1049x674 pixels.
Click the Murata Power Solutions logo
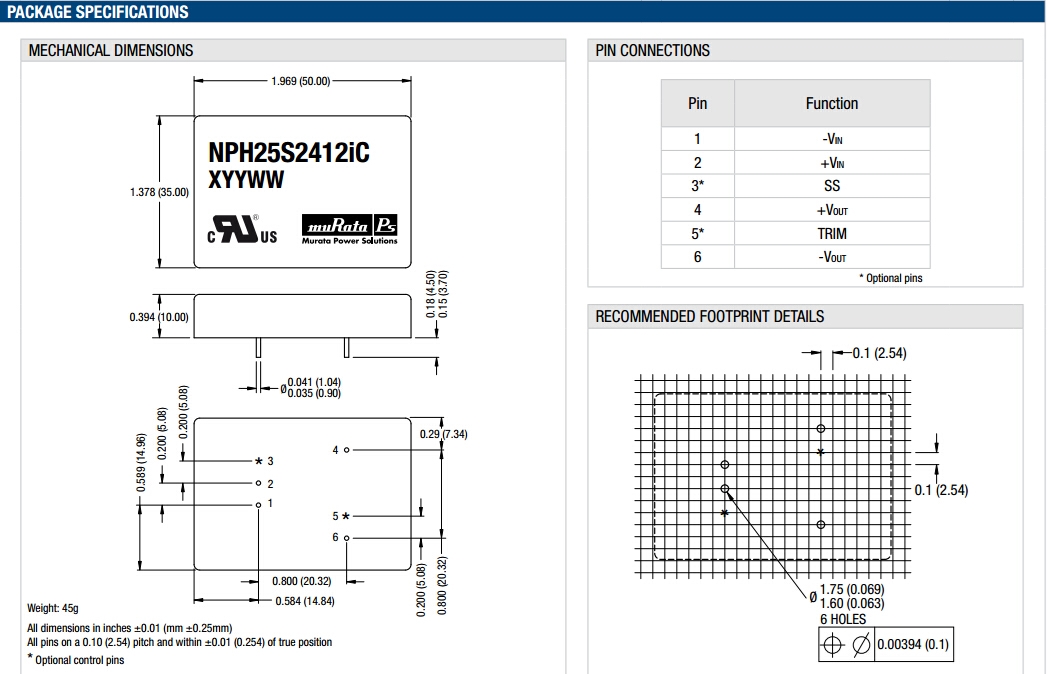pyautogui.click(x=350, y=229)
